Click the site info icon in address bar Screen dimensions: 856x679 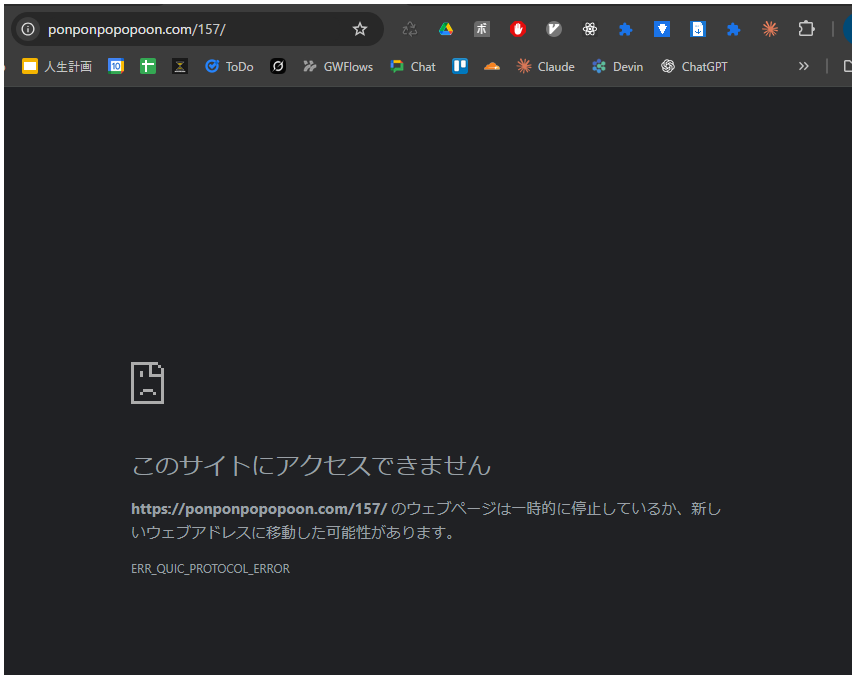27,29
